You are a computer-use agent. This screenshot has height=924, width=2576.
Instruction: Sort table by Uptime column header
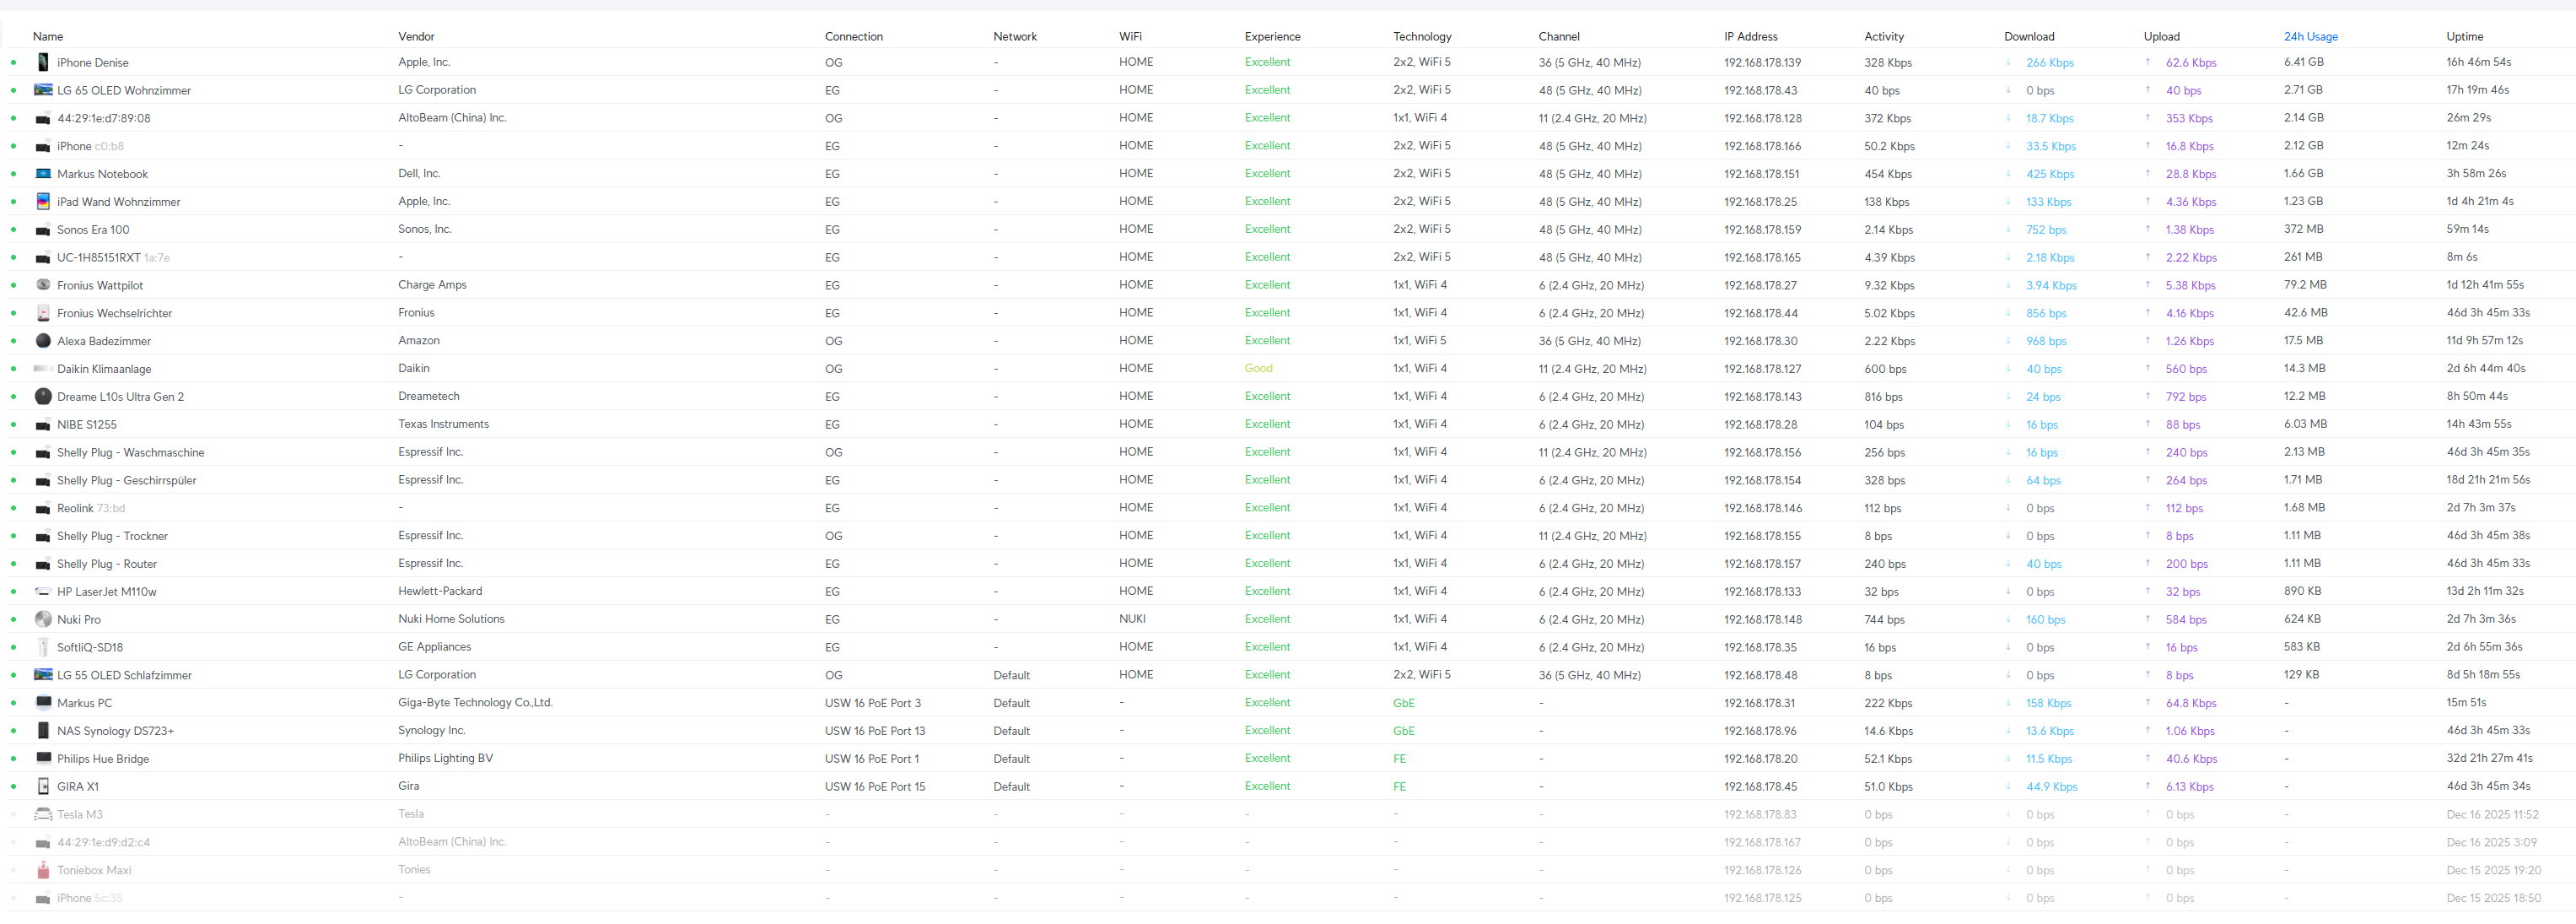click(x=2464, y=37)
